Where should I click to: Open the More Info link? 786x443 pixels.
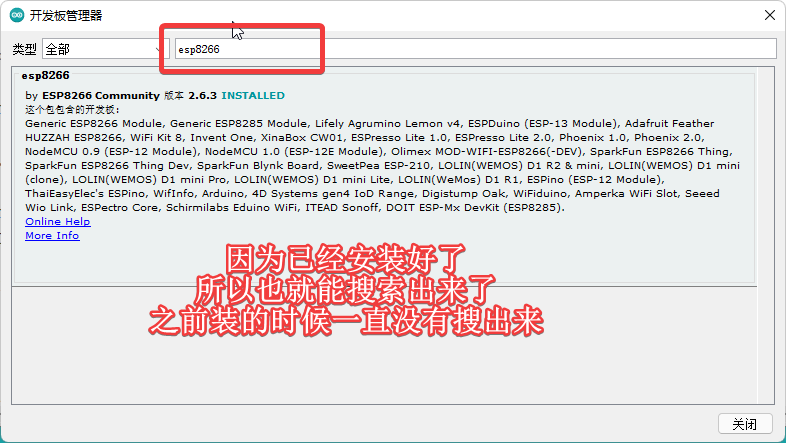[x=52, y=236]
